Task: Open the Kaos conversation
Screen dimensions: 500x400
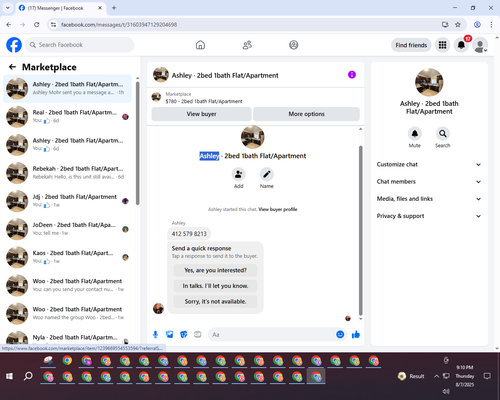Action: [68, 257]
